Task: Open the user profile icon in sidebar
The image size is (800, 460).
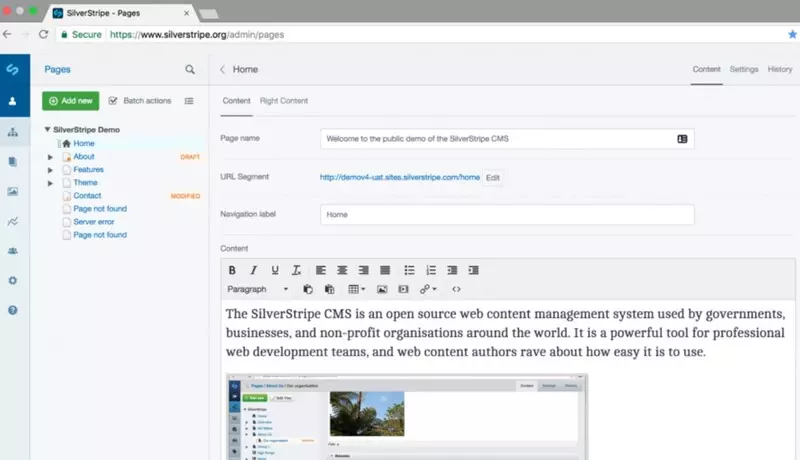Action: click(13, 101)
